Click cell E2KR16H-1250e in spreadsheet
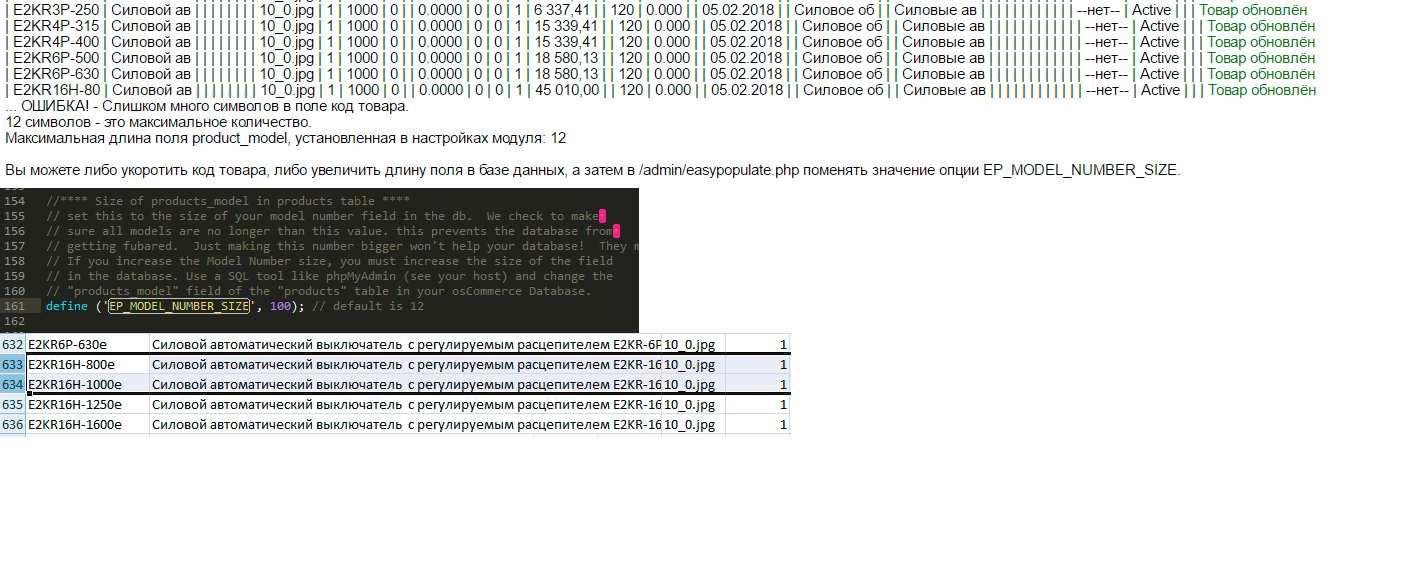Viewport: 1417px width, 567px height. [88, 405]
